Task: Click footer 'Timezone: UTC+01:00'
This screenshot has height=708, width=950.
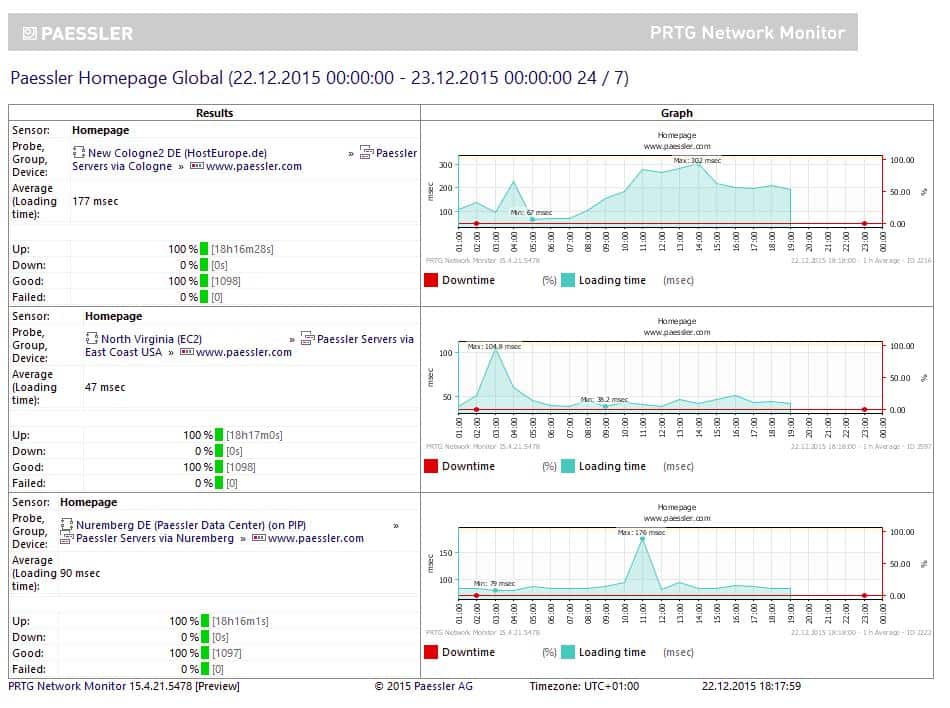Action: coord(584,686)
